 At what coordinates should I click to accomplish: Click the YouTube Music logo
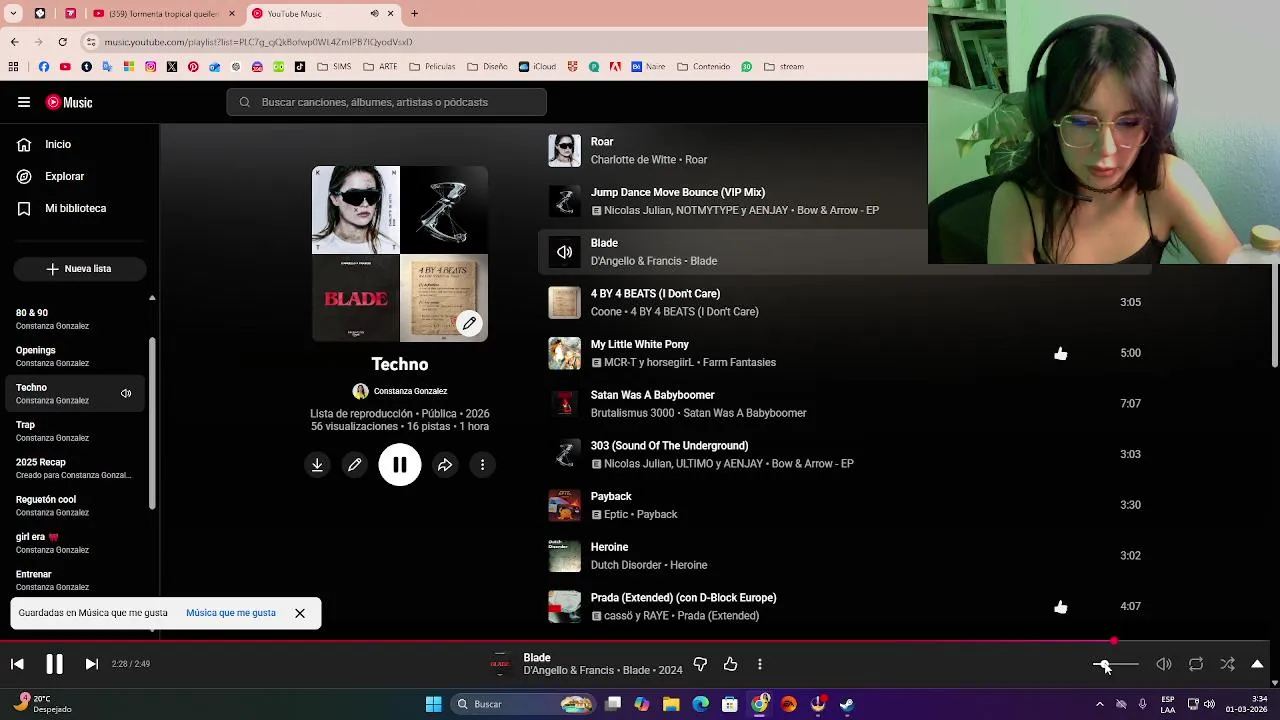point(69,102)
